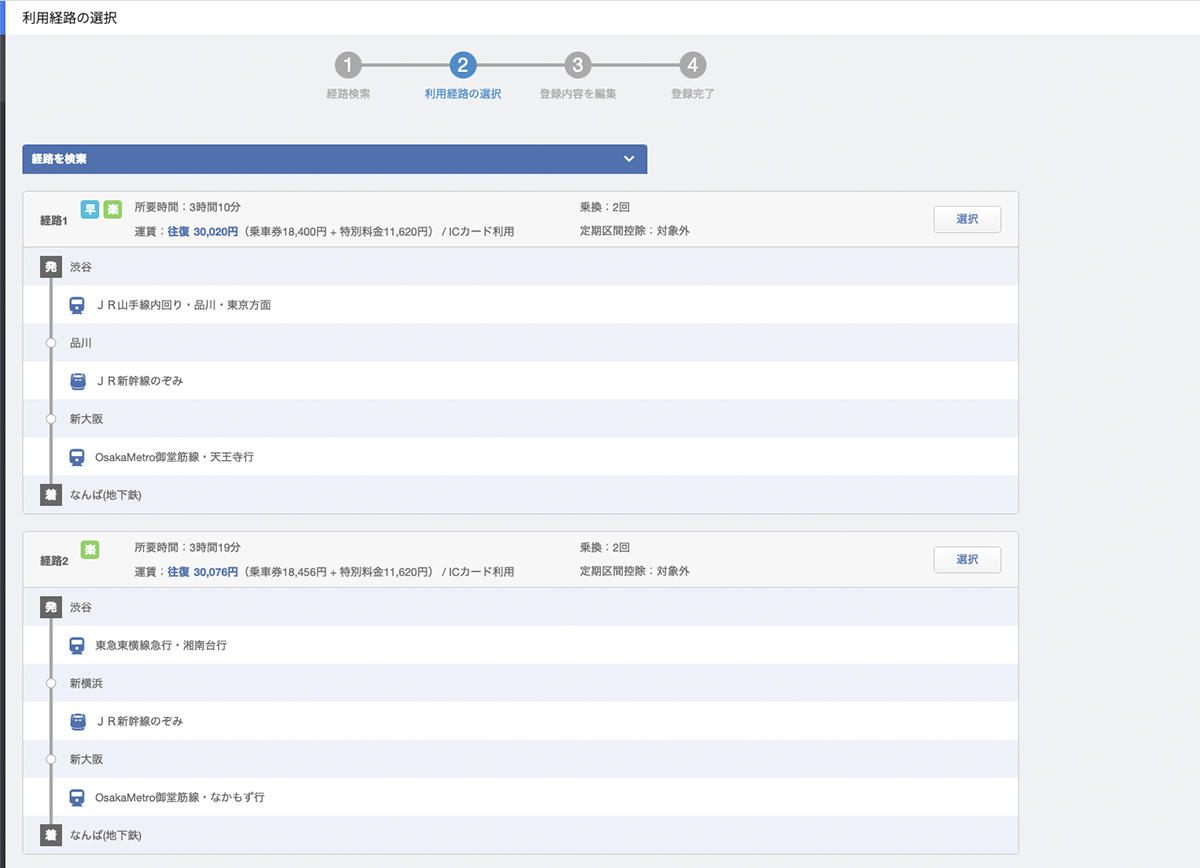This screenshot has height=868, width=1200.
Task: Click the train icon for JR山手線内回り
Action: 77,305
